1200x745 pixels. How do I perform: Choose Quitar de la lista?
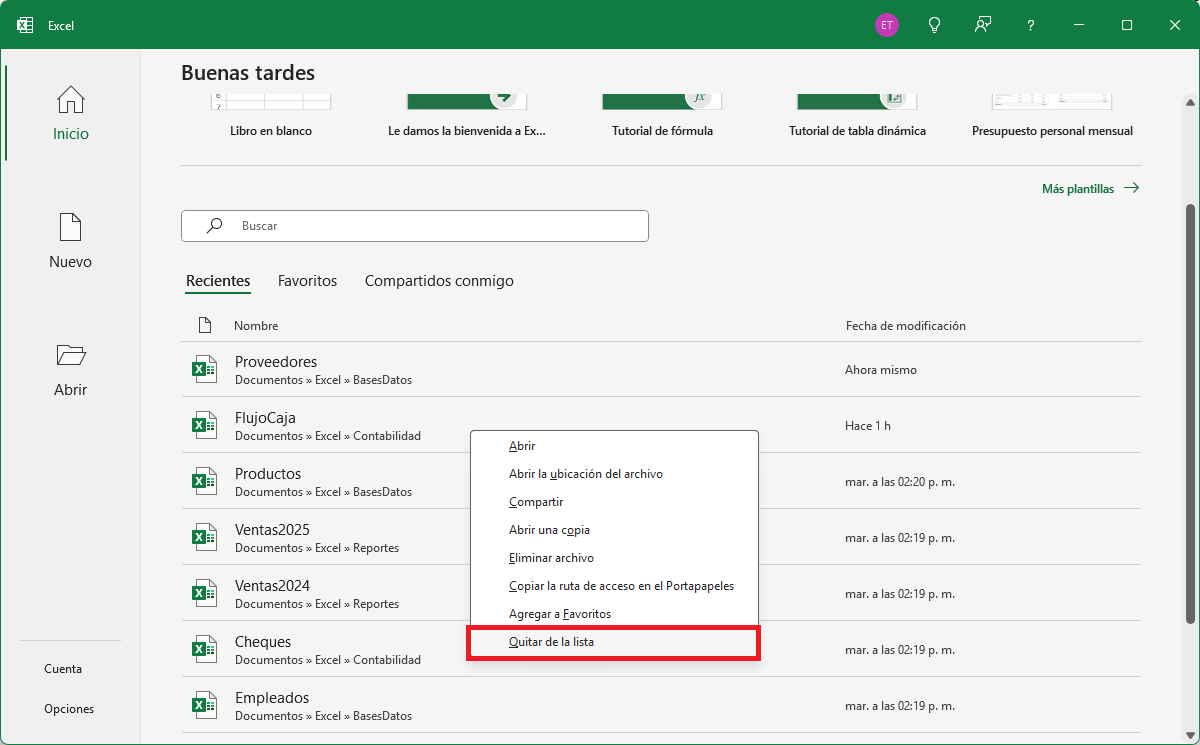tap(614, 642)
